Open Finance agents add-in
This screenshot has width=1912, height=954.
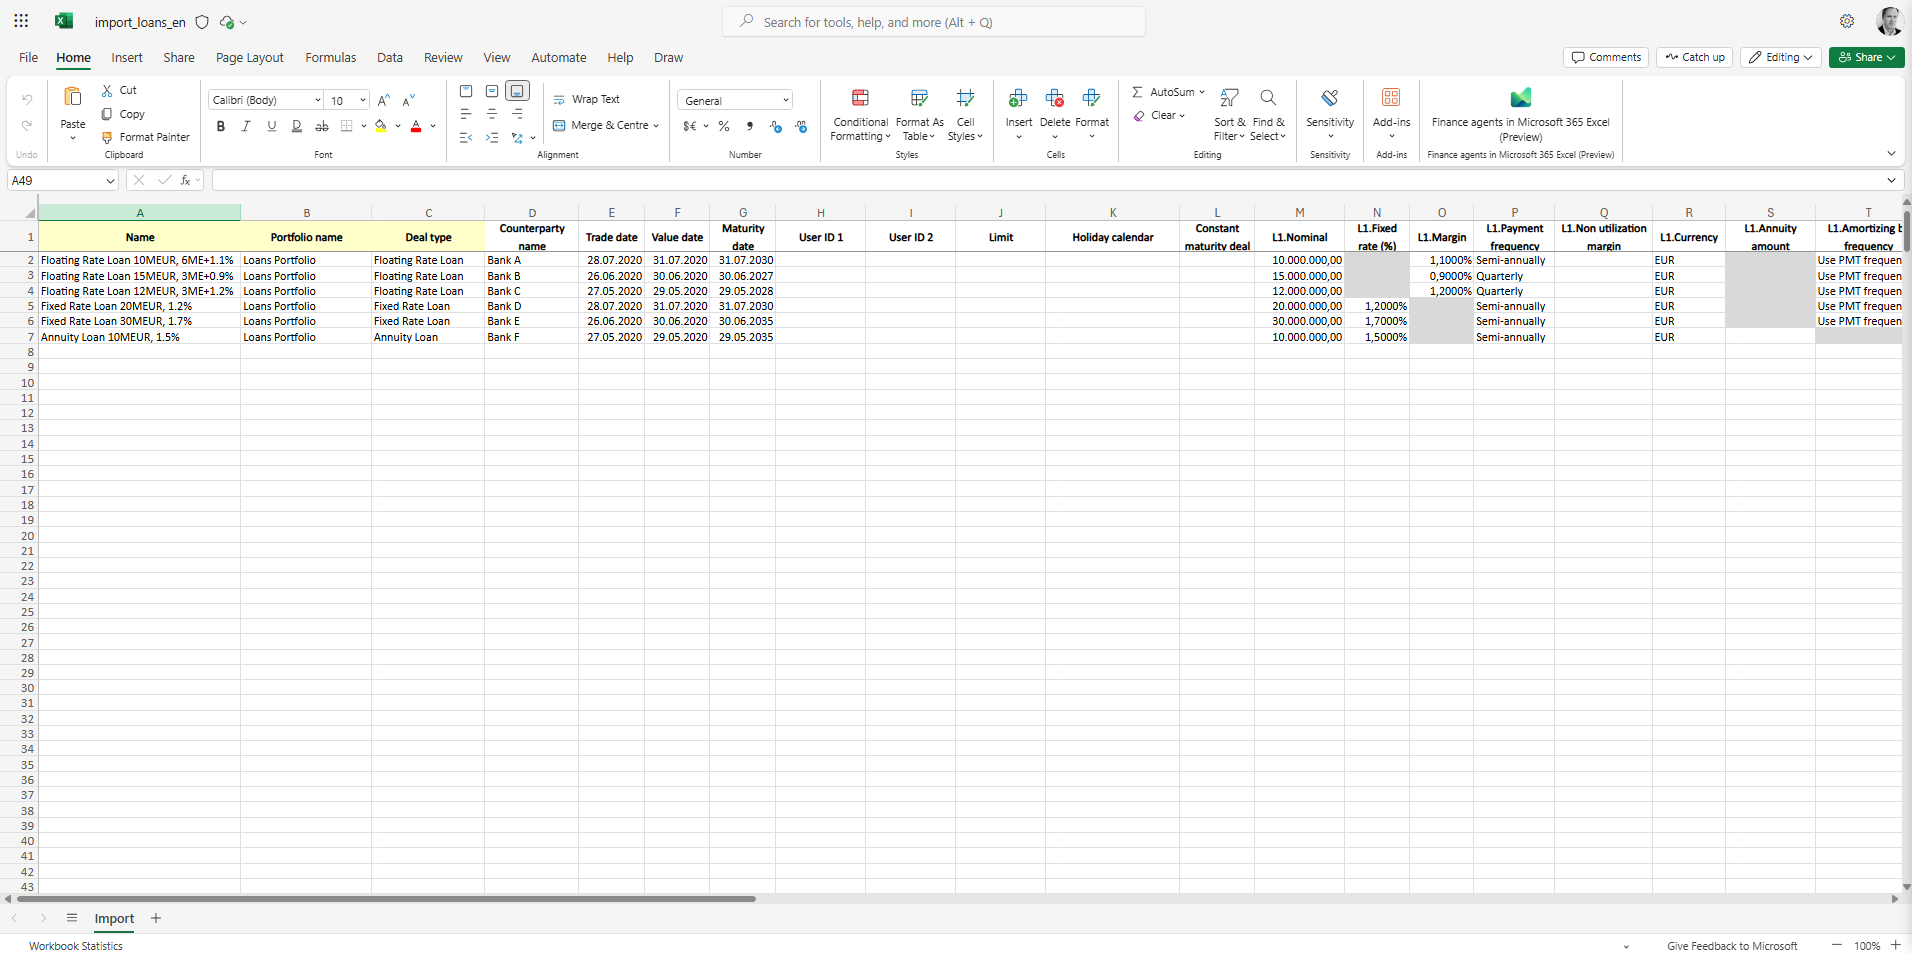click(1520, 98)
